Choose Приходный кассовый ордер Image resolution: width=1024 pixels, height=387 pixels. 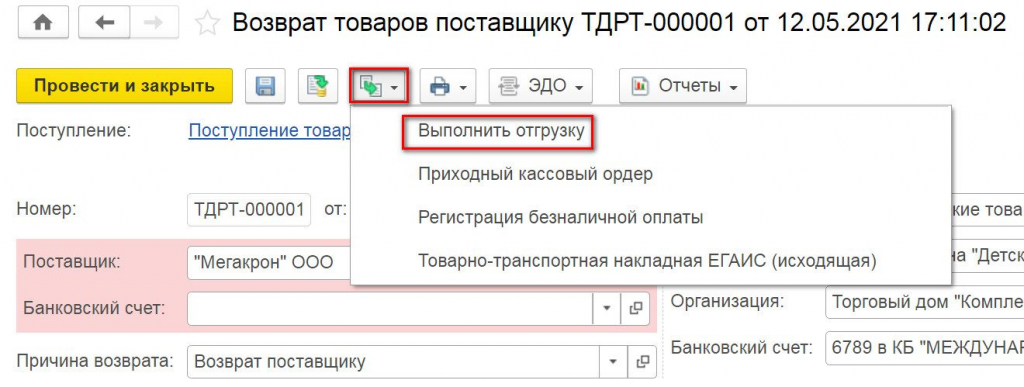536,174
